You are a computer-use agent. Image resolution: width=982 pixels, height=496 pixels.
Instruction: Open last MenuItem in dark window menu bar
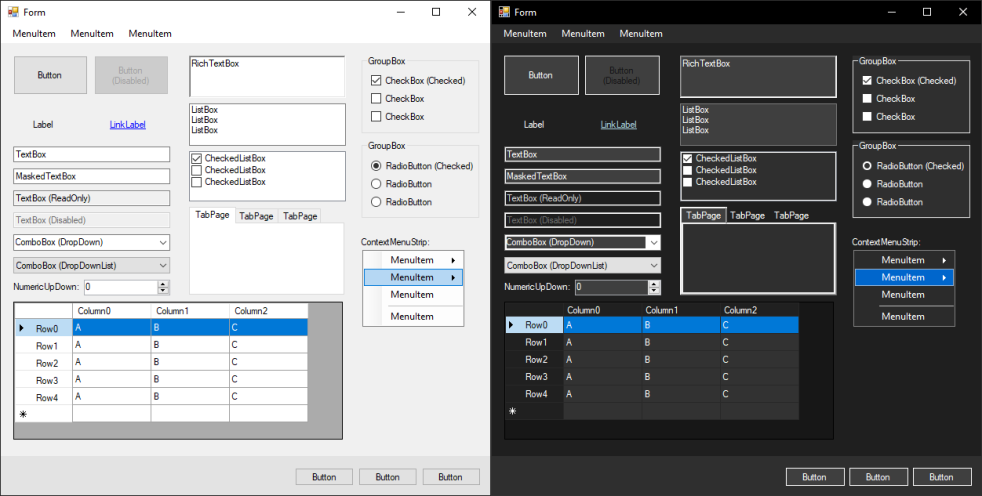click(x=641, y=34)
